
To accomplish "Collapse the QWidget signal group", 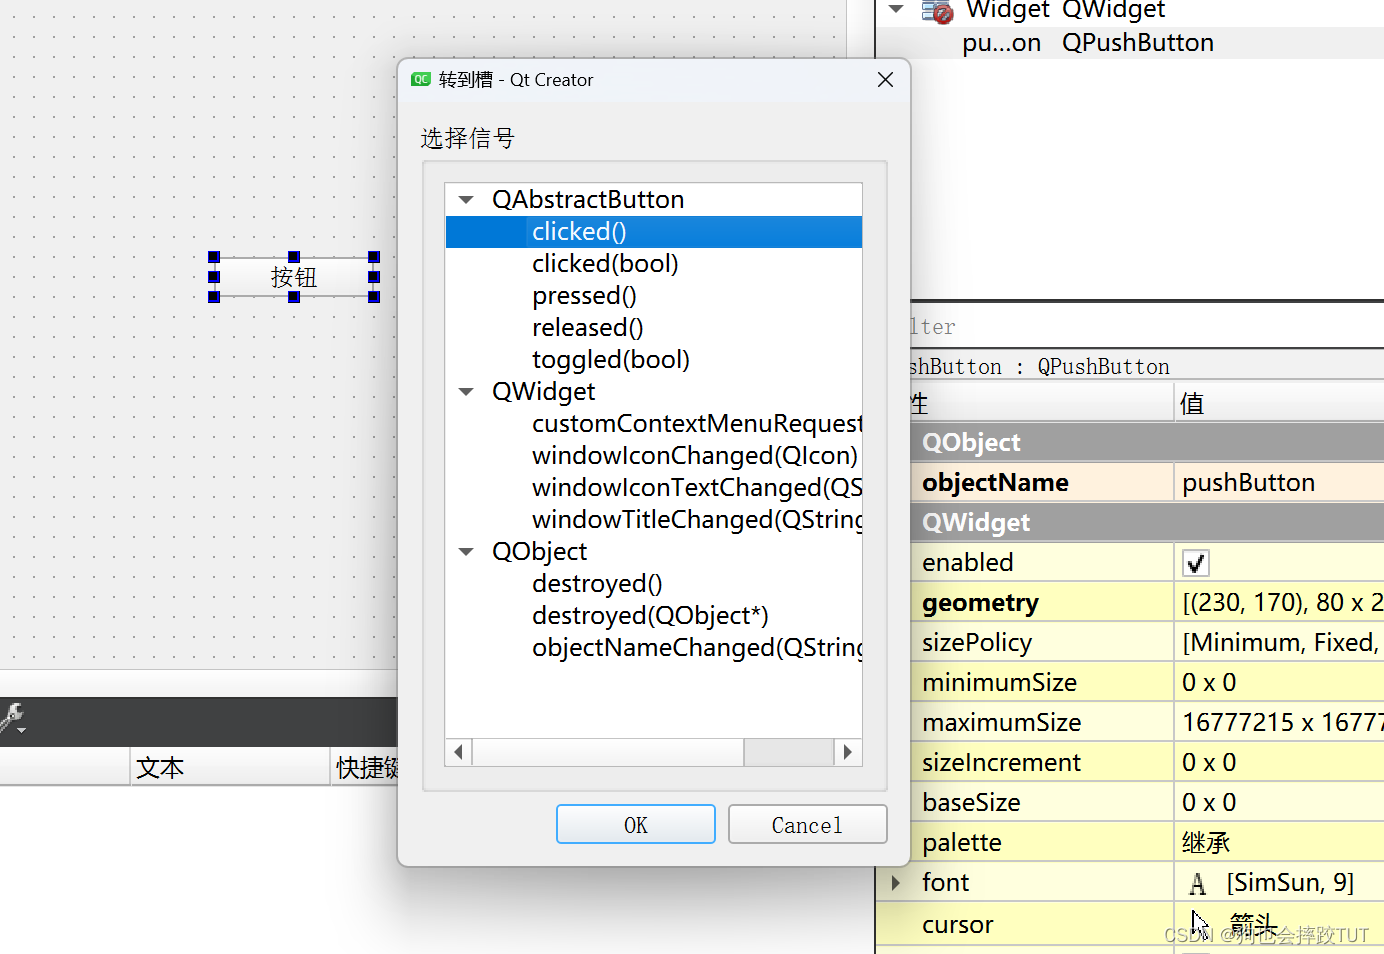I will point(466,392).
